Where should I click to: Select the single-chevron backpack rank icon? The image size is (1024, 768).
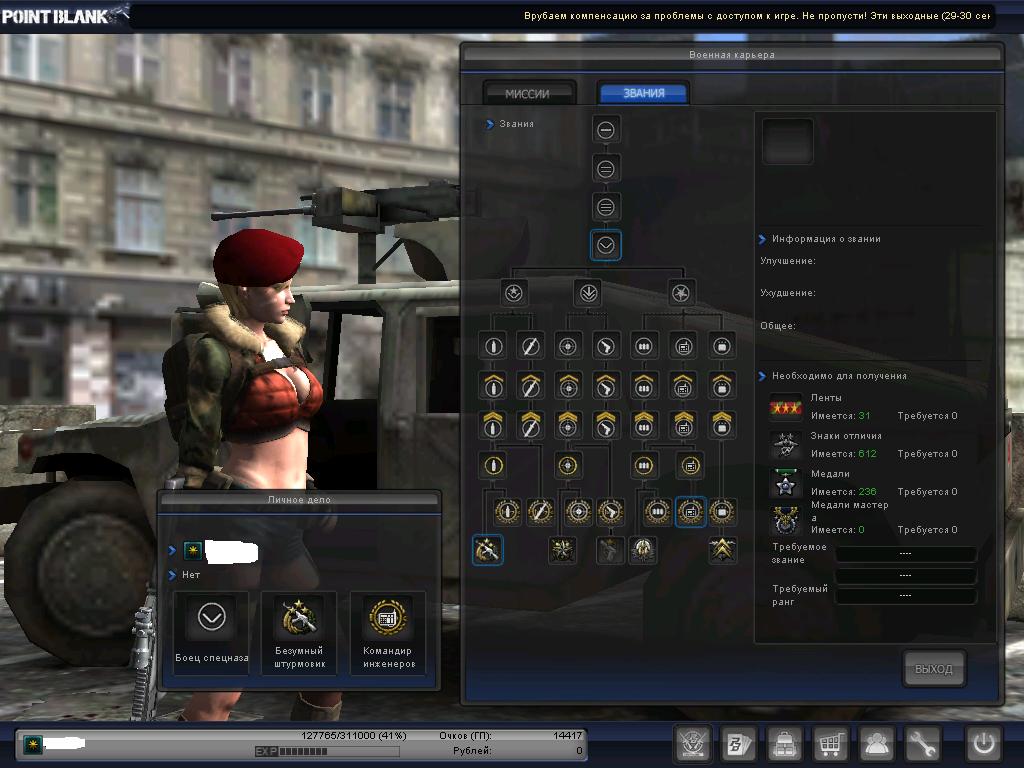click(x=722, y=386)
